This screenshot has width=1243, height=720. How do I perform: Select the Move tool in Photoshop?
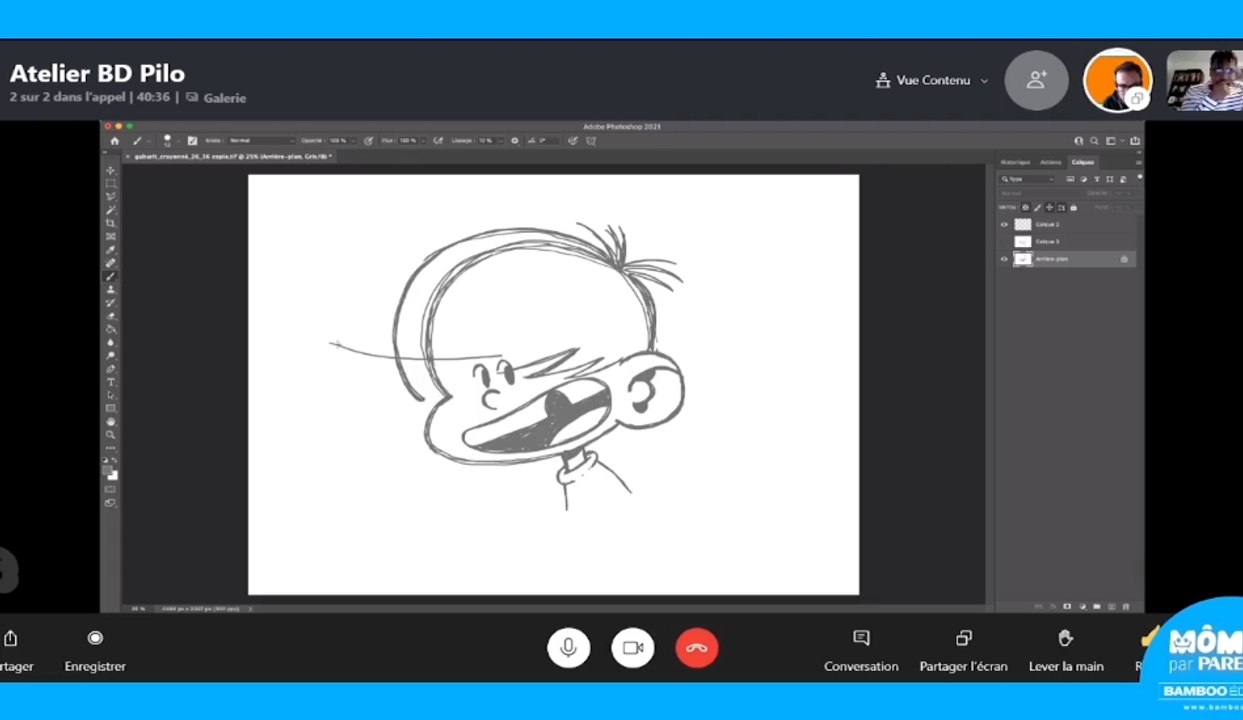coord(111,170)
